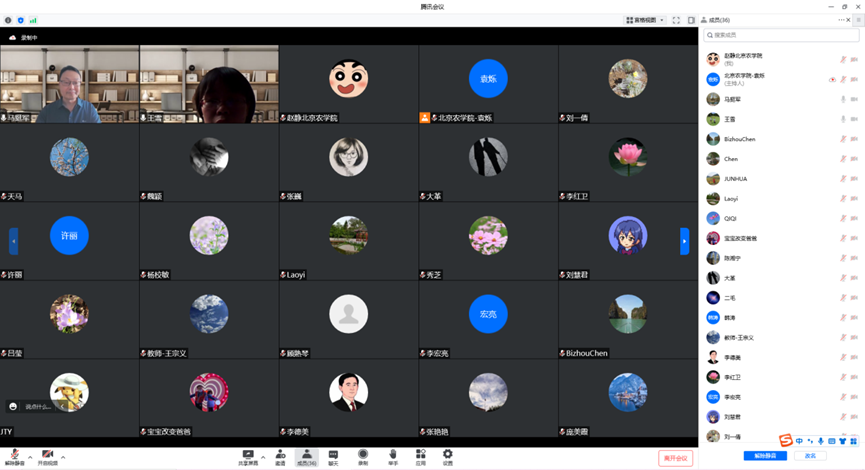865x470 pixels.
Task: Click the 邀请 (Invite) icon
Action: 279,456
